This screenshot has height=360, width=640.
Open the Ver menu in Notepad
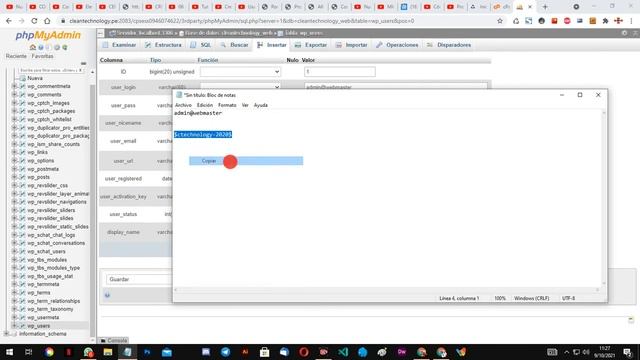point(245,105)
